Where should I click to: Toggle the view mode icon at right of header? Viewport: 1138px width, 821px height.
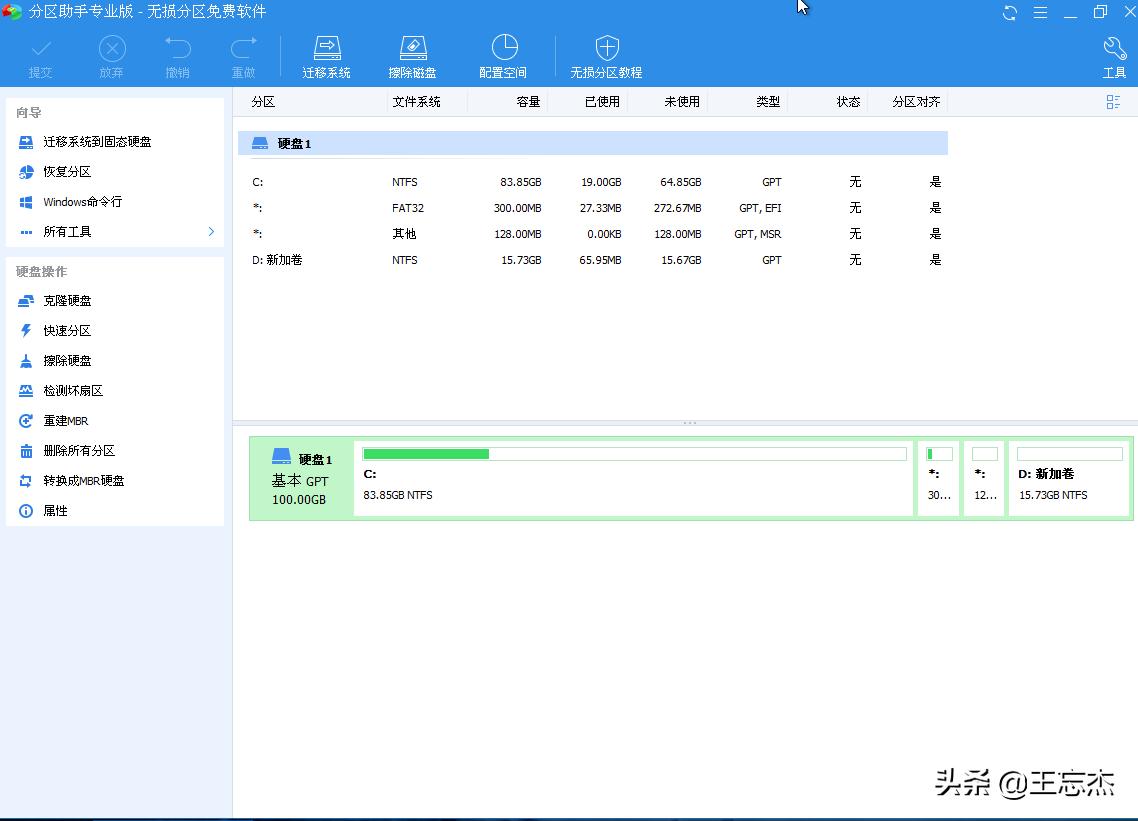coord(1113,102)
